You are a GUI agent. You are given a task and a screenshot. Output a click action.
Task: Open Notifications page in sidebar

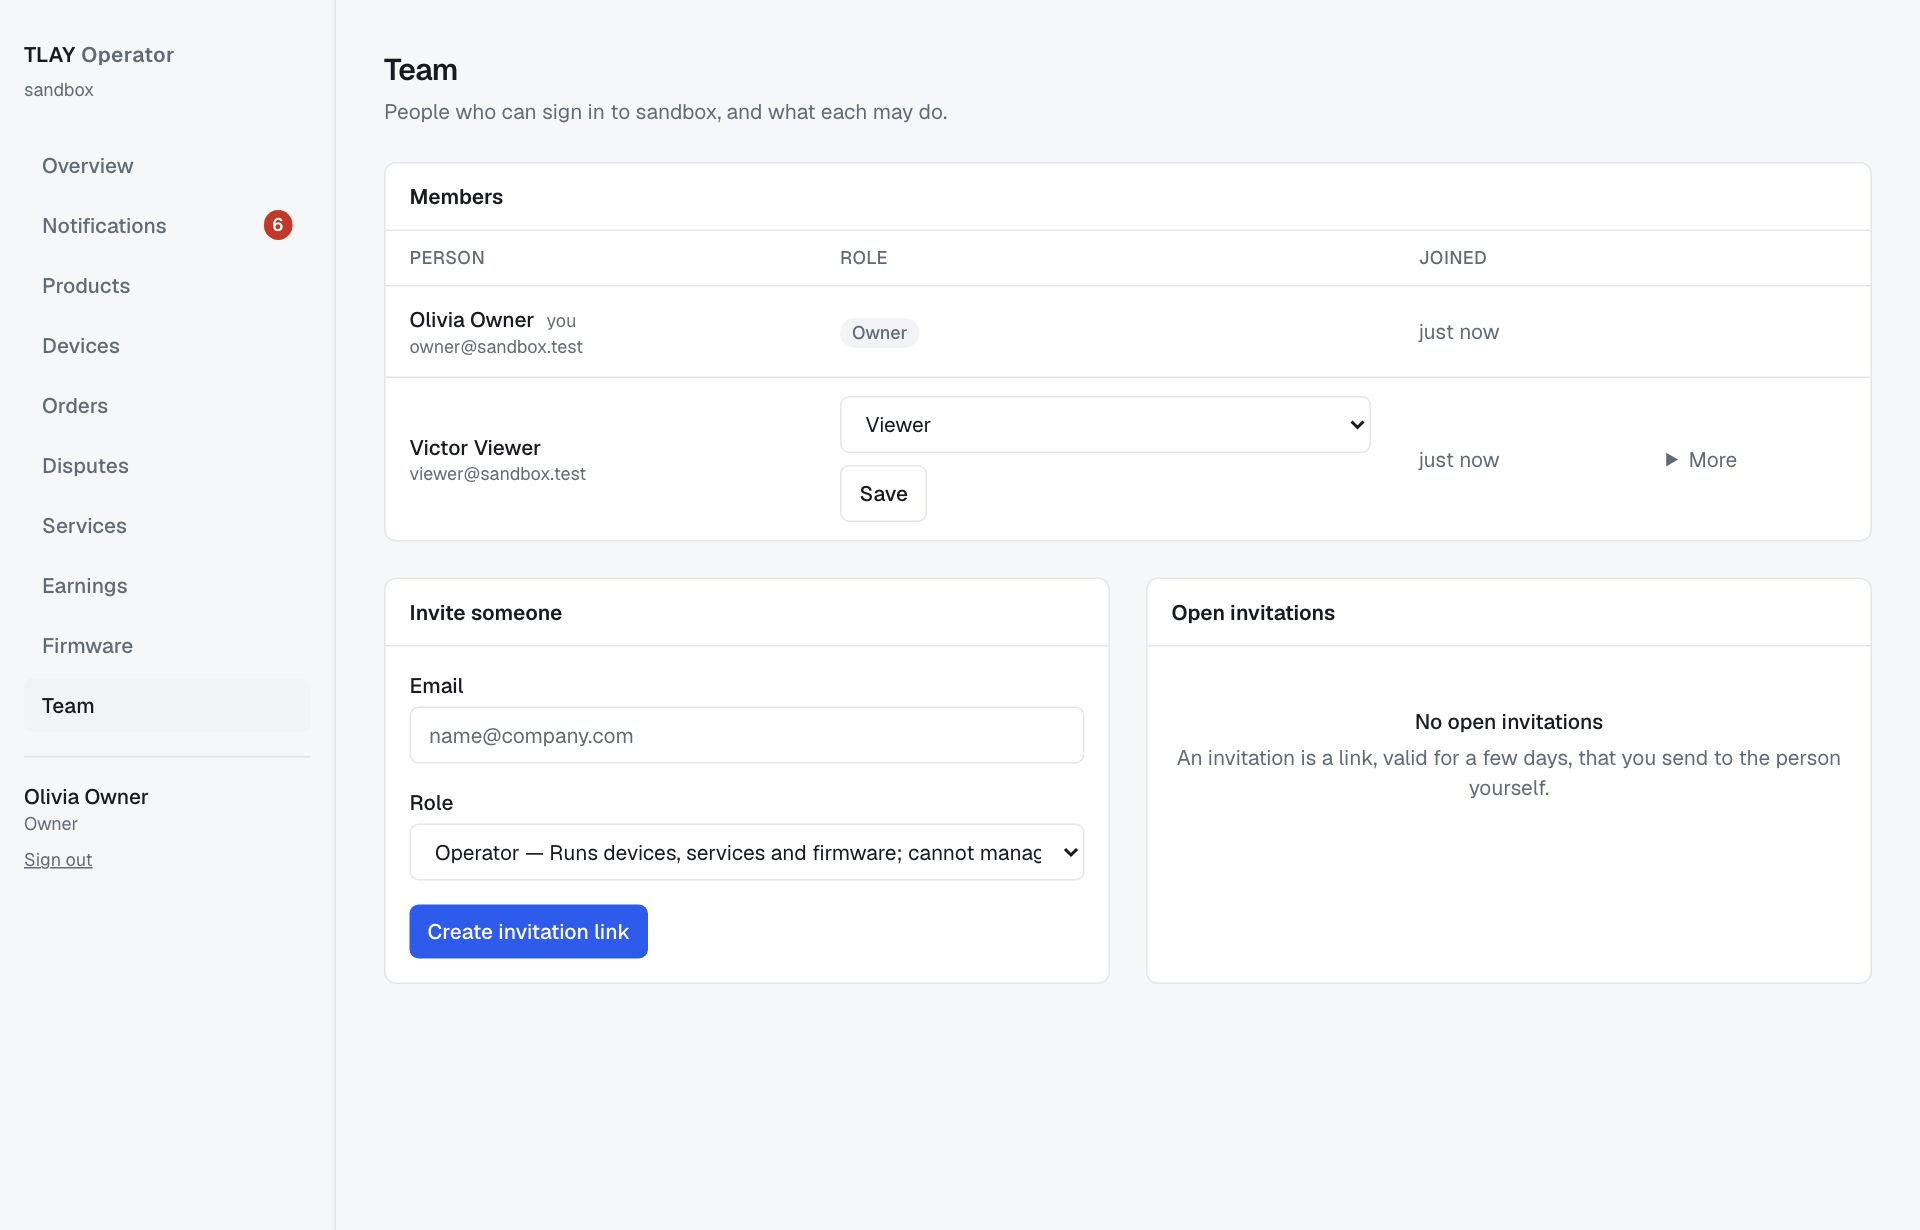point(167,226)
